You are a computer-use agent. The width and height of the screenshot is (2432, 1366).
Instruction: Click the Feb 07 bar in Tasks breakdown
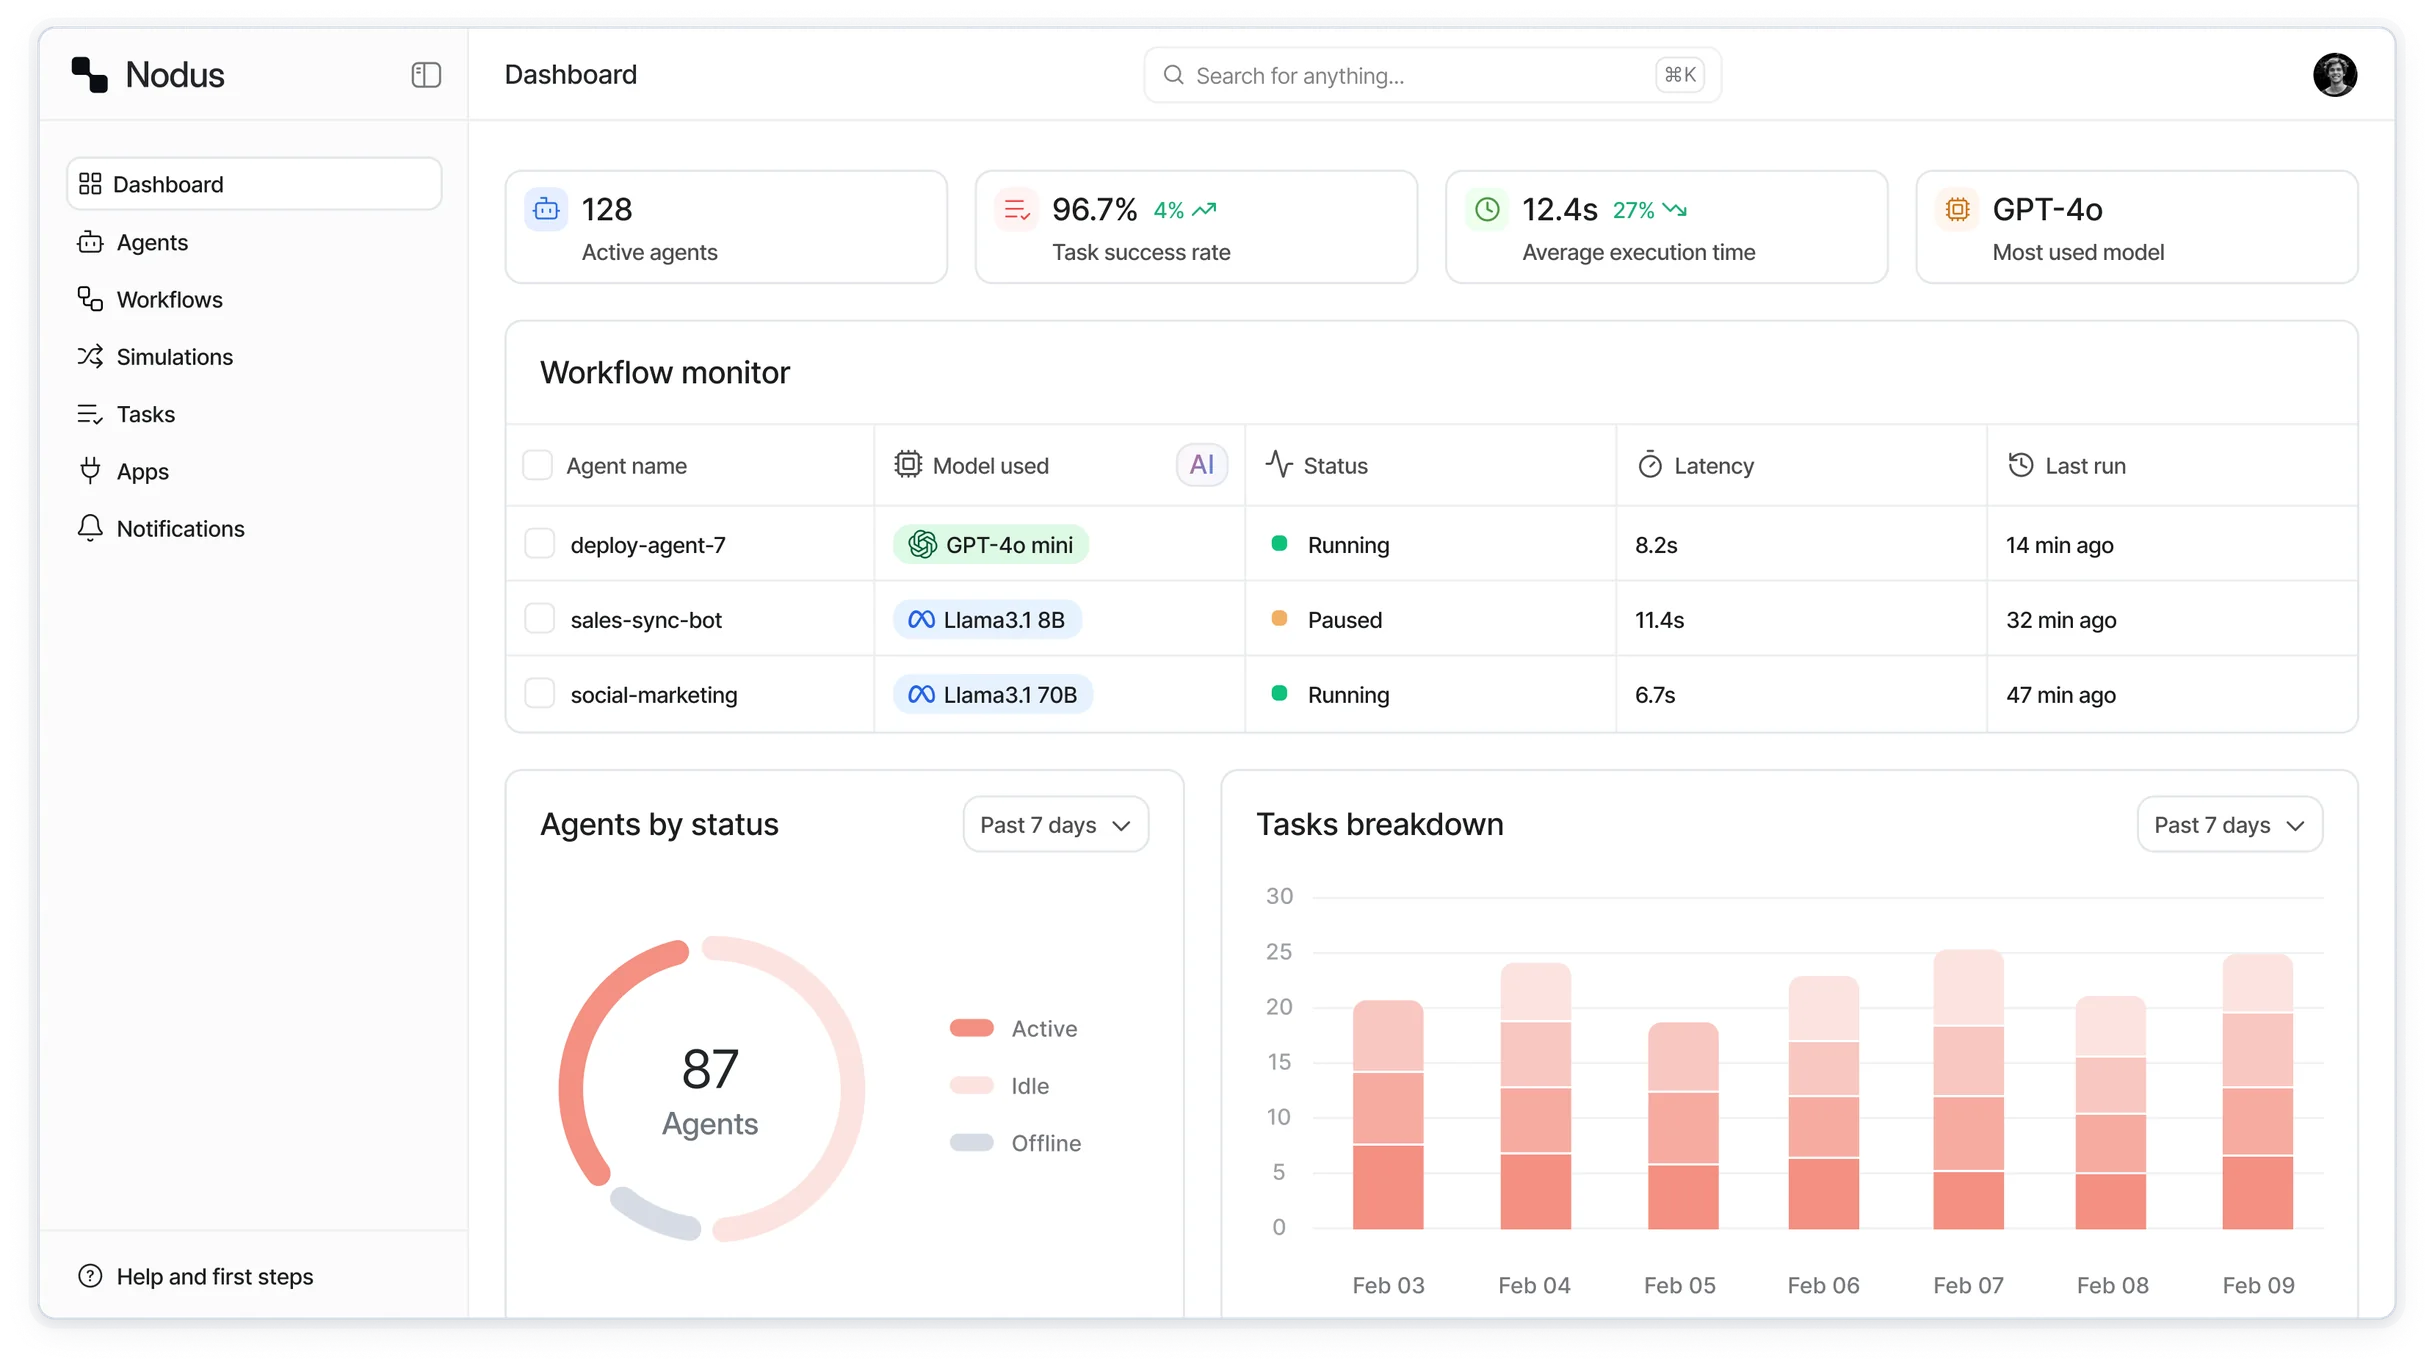click(1968, 1089)
